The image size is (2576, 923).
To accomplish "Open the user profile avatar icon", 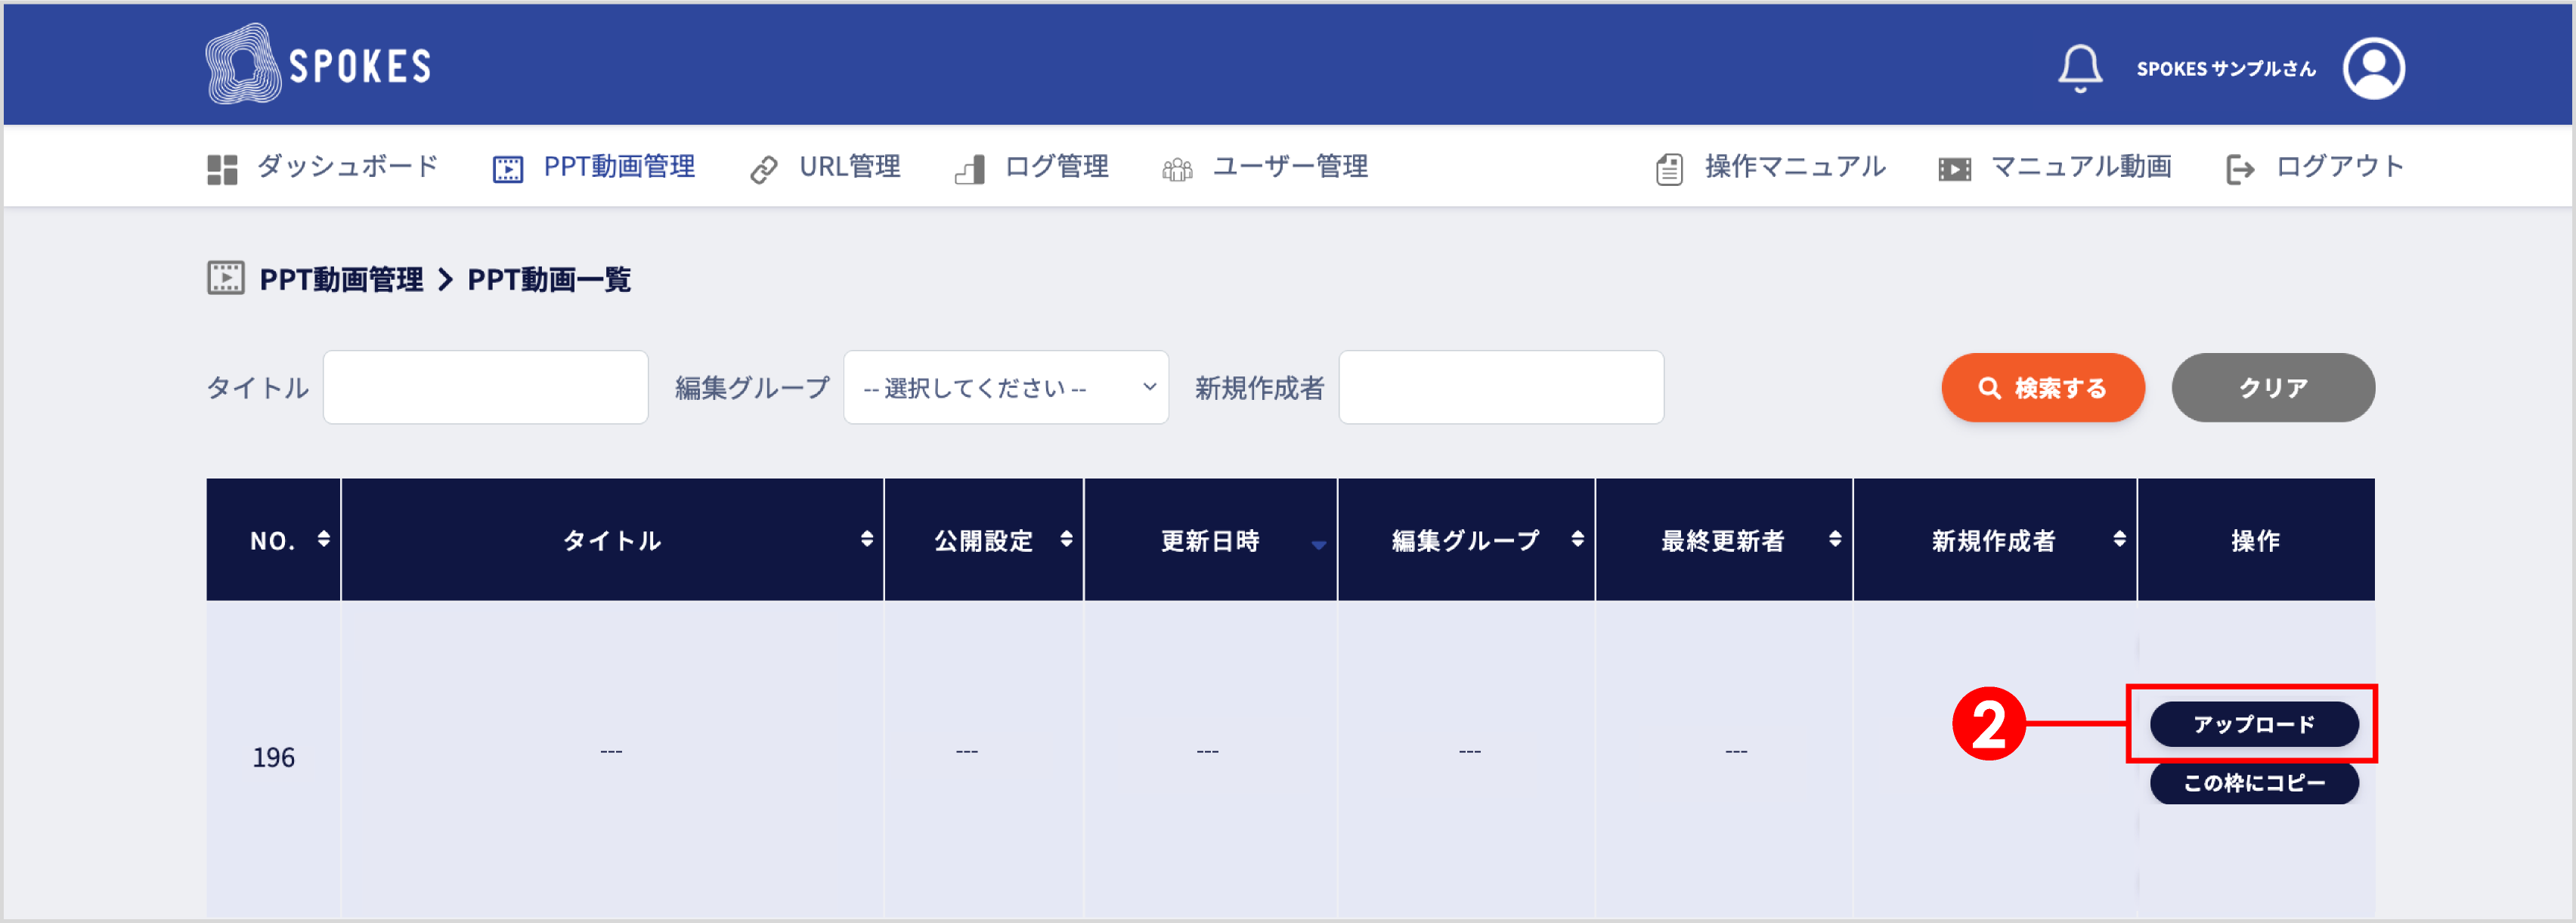I will (x=2374, y=67).
